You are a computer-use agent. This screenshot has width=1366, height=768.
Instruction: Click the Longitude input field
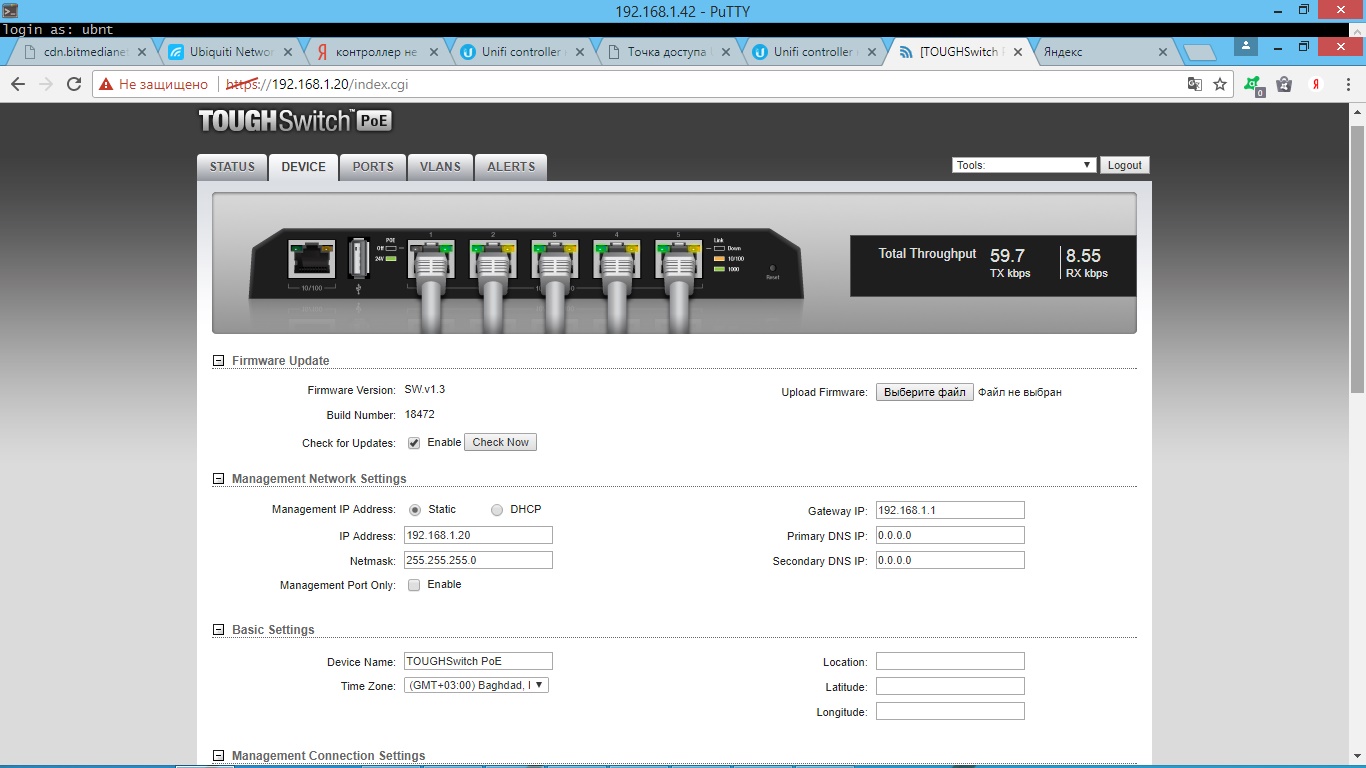pyautogui.click(x=950, y=712)
